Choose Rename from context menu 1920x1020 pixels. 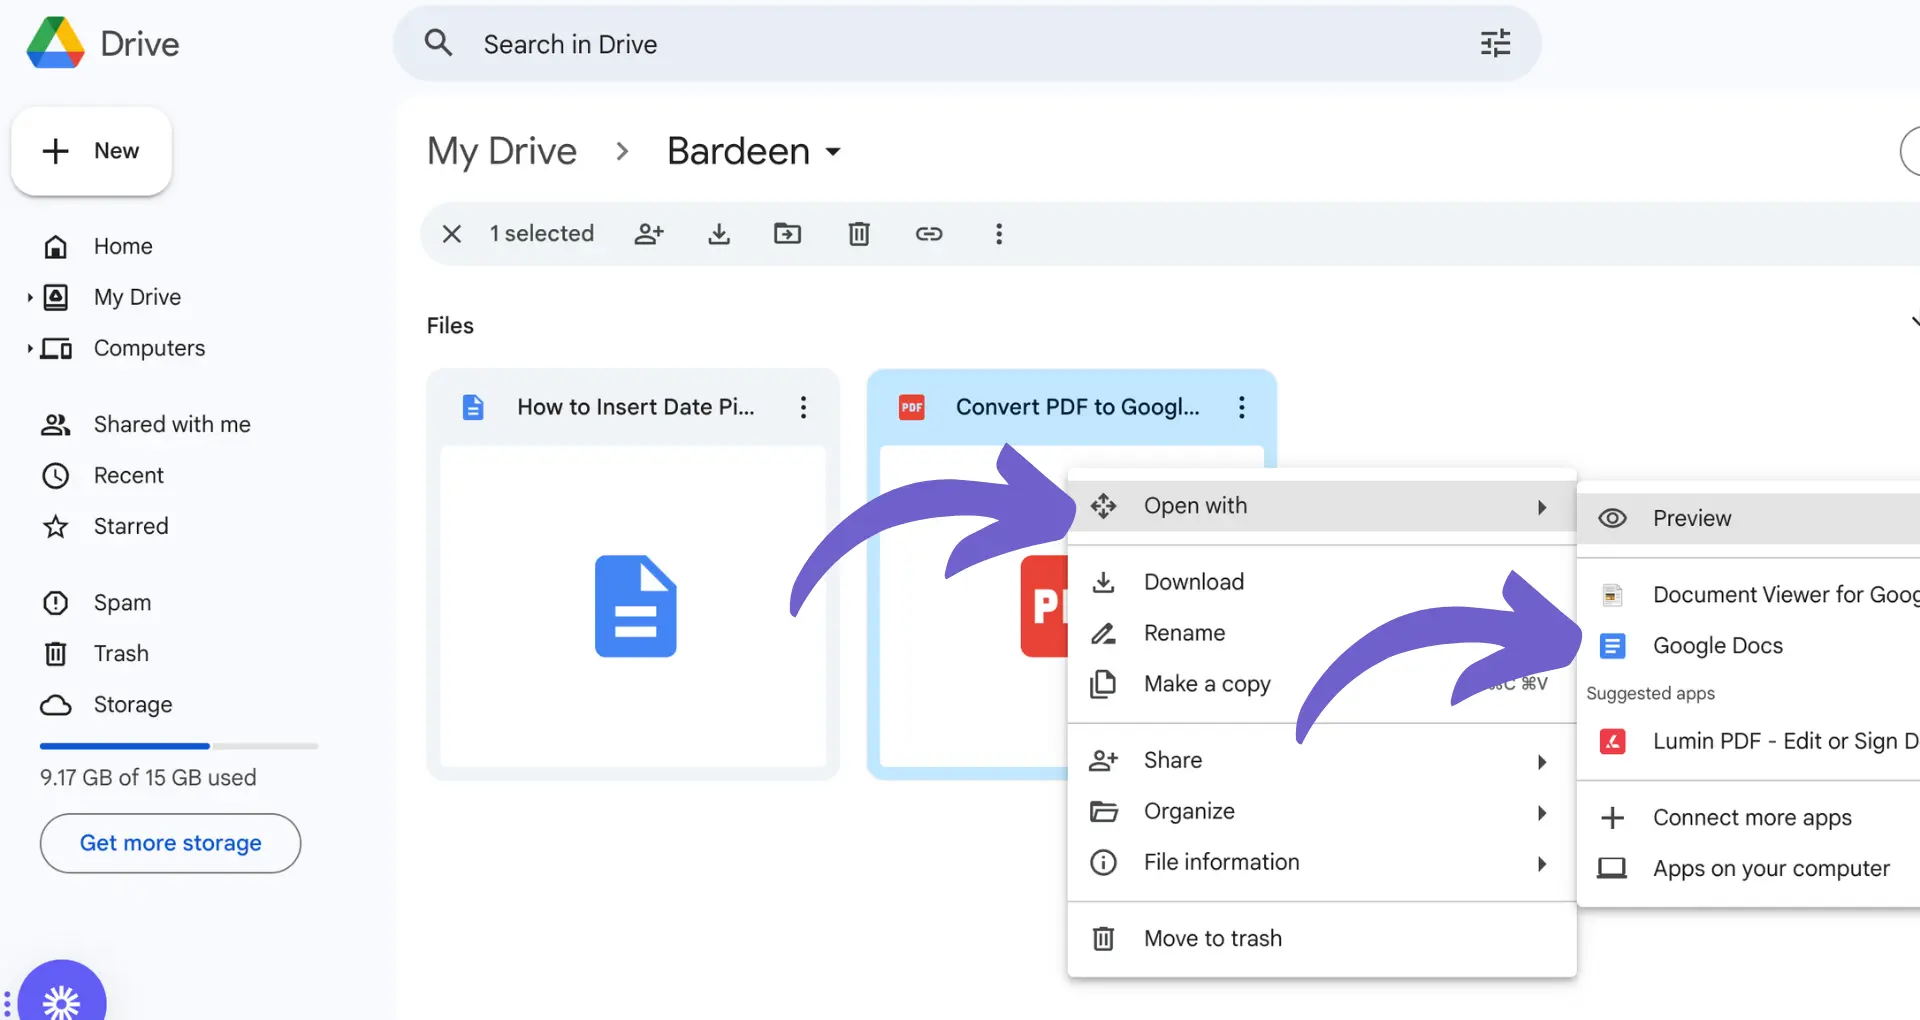1321,633
